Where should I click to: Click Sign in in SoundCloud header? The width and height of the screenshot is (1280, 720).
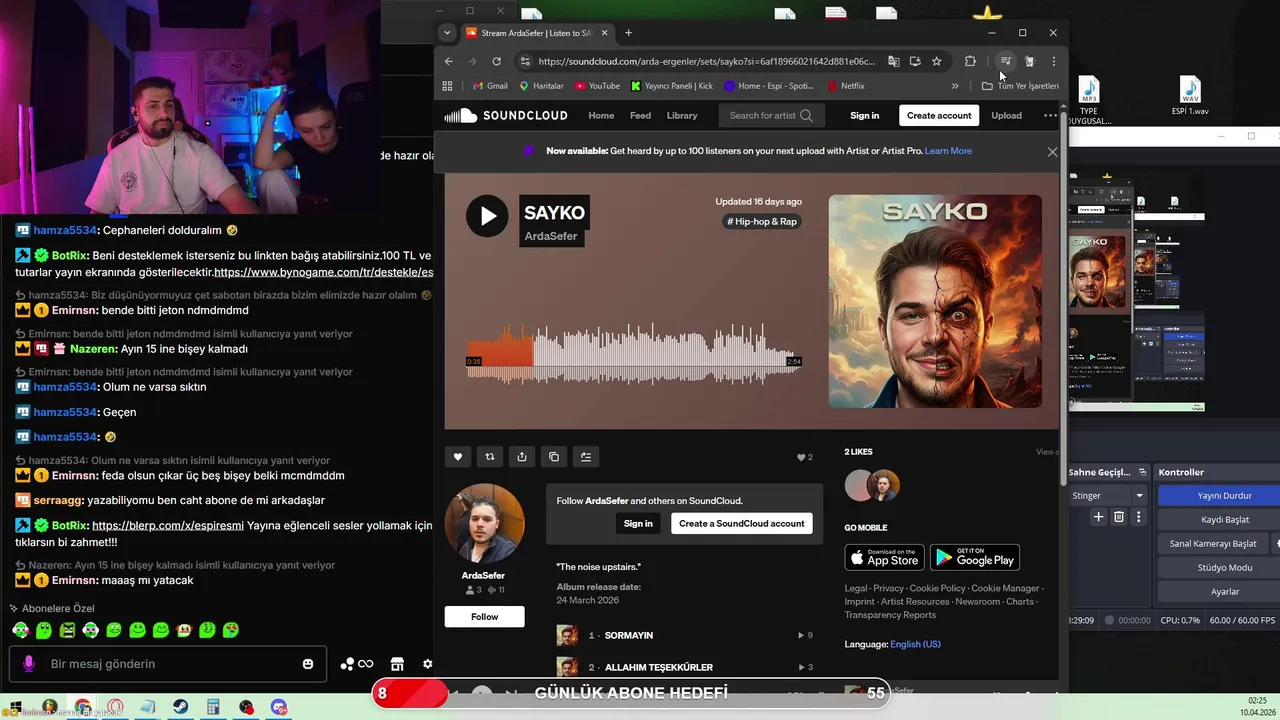pos(864,115)
